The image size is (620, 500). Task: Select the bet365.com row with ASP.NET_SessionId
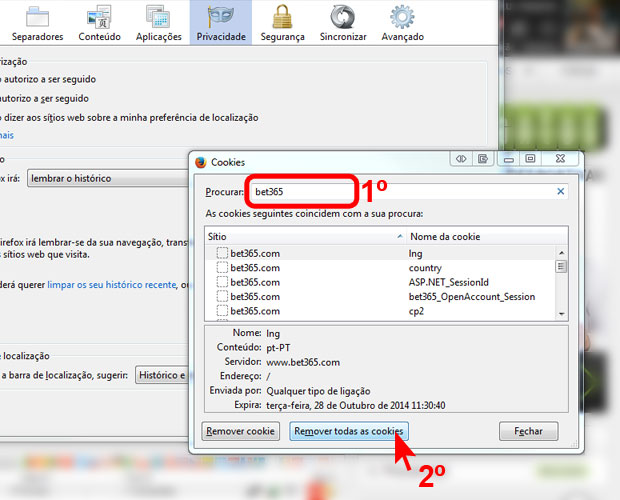tap(381, 282)
